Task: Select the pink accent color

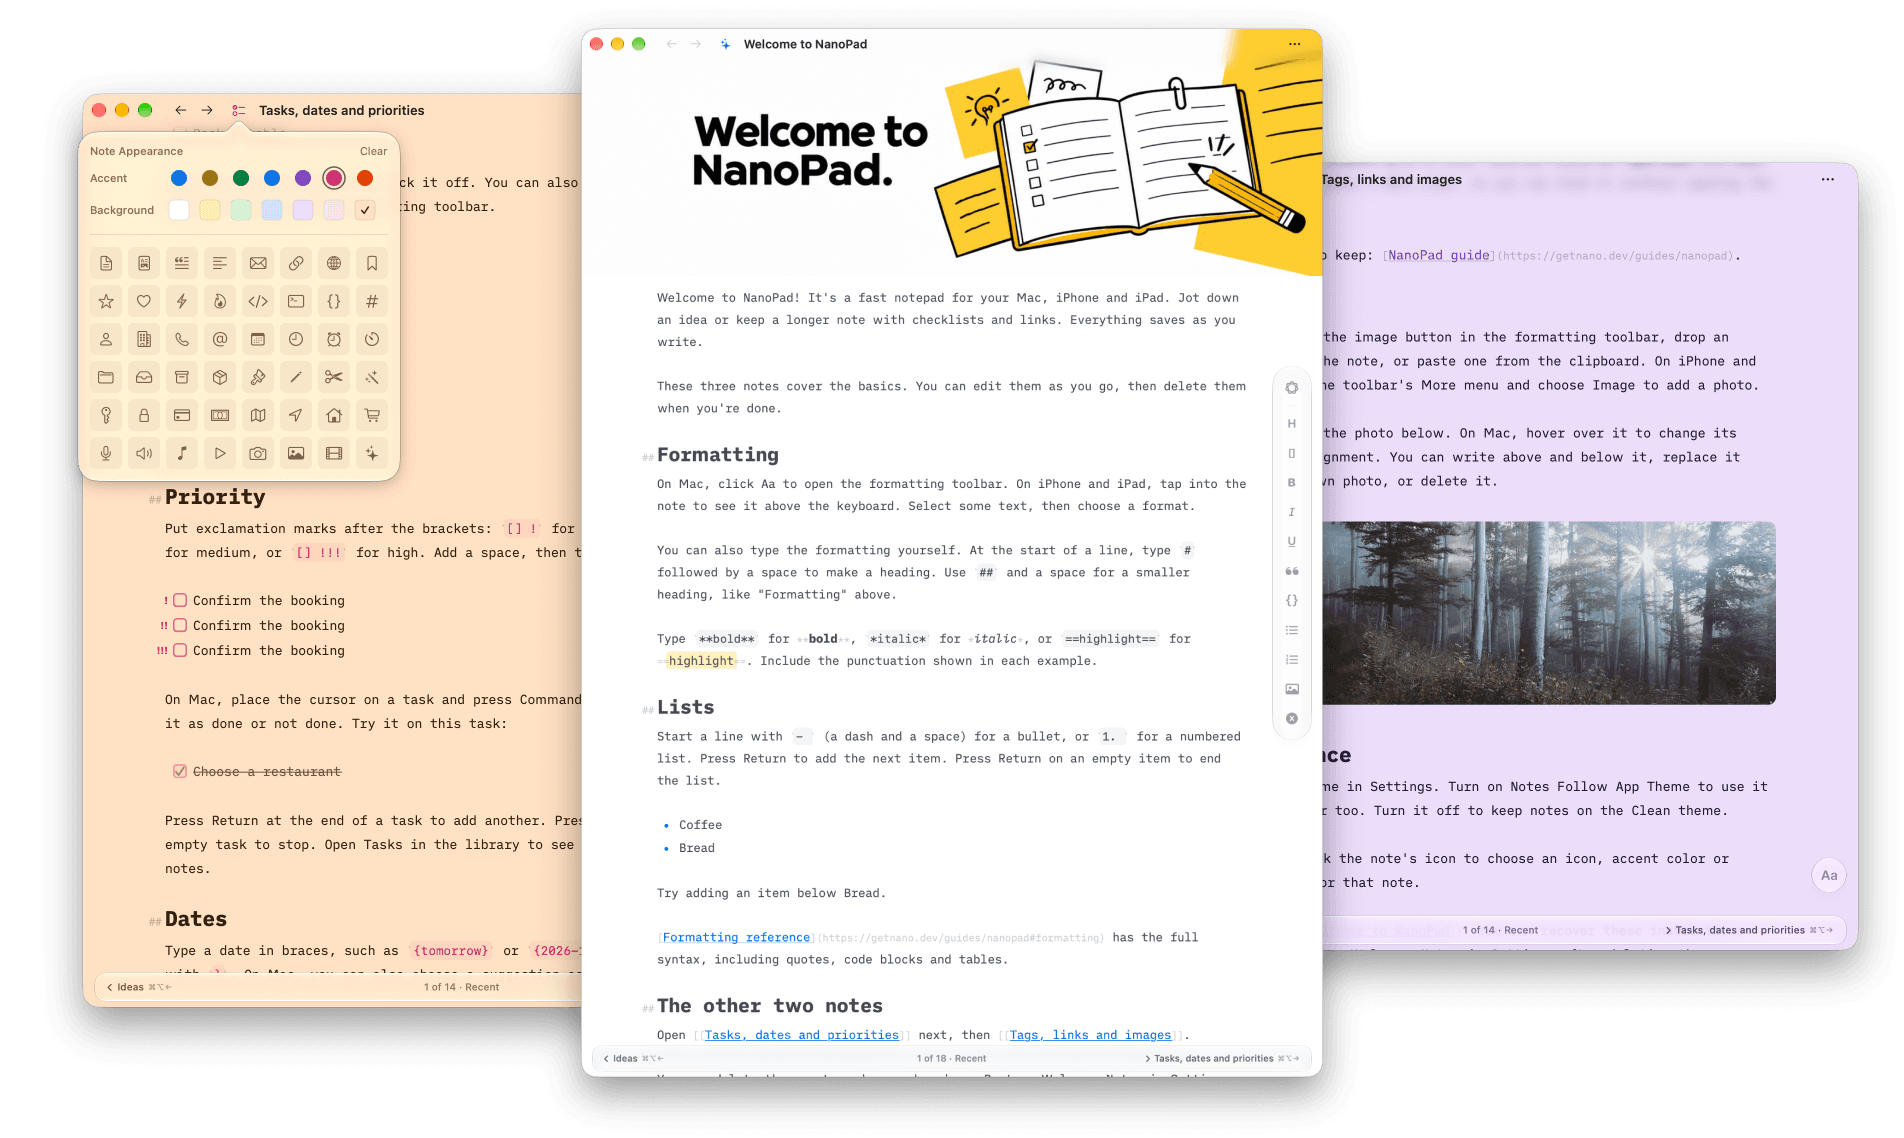Action: (x=334, y=178)
